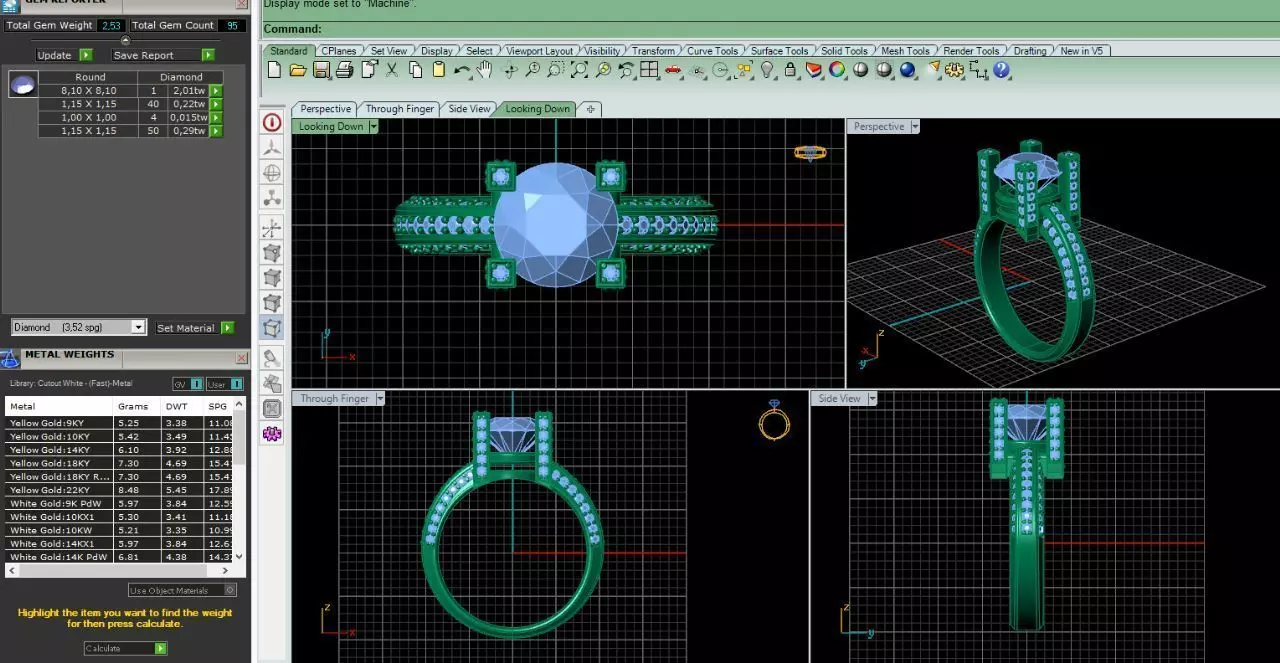Switch to the Side View viewport tab
Viewport: 1280px width, 663px height.
click(x=469, y=109)
